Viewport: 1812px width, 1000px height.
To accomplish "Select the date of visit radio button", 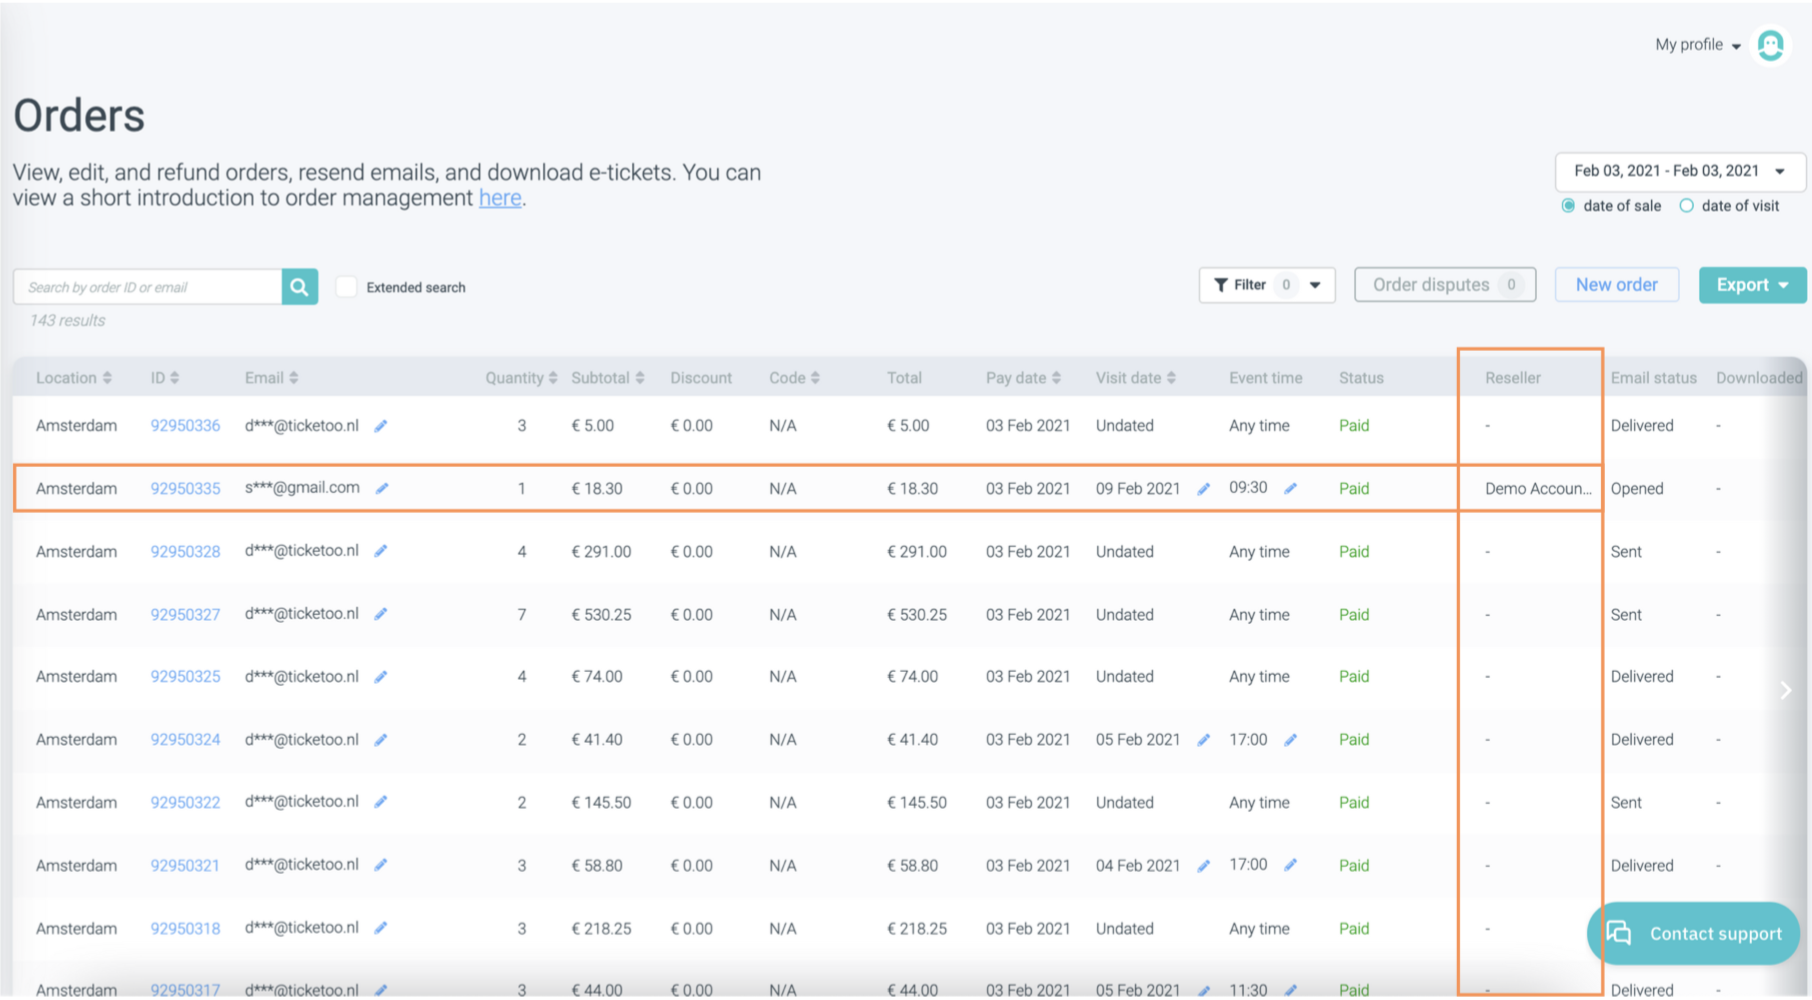I will click(x=1687, y=206).
